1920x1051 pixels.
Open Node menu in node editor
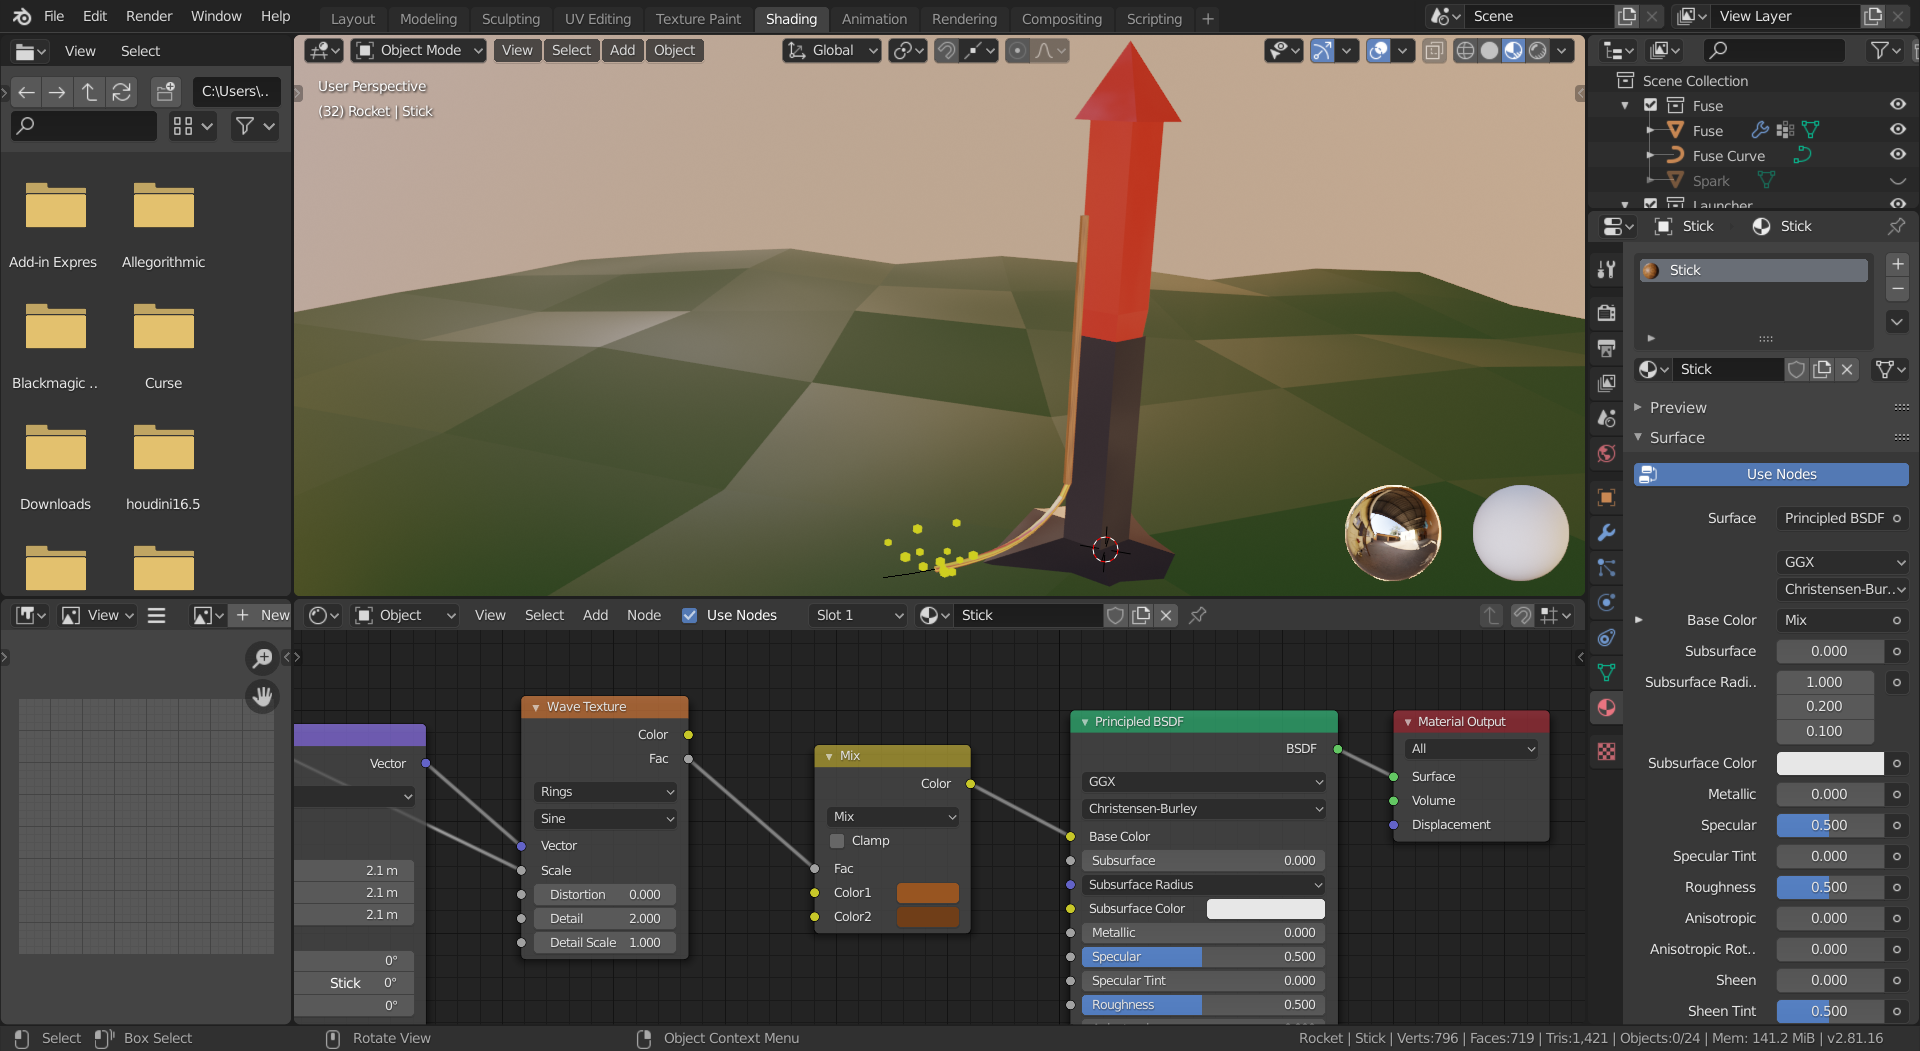click(644, 615)
